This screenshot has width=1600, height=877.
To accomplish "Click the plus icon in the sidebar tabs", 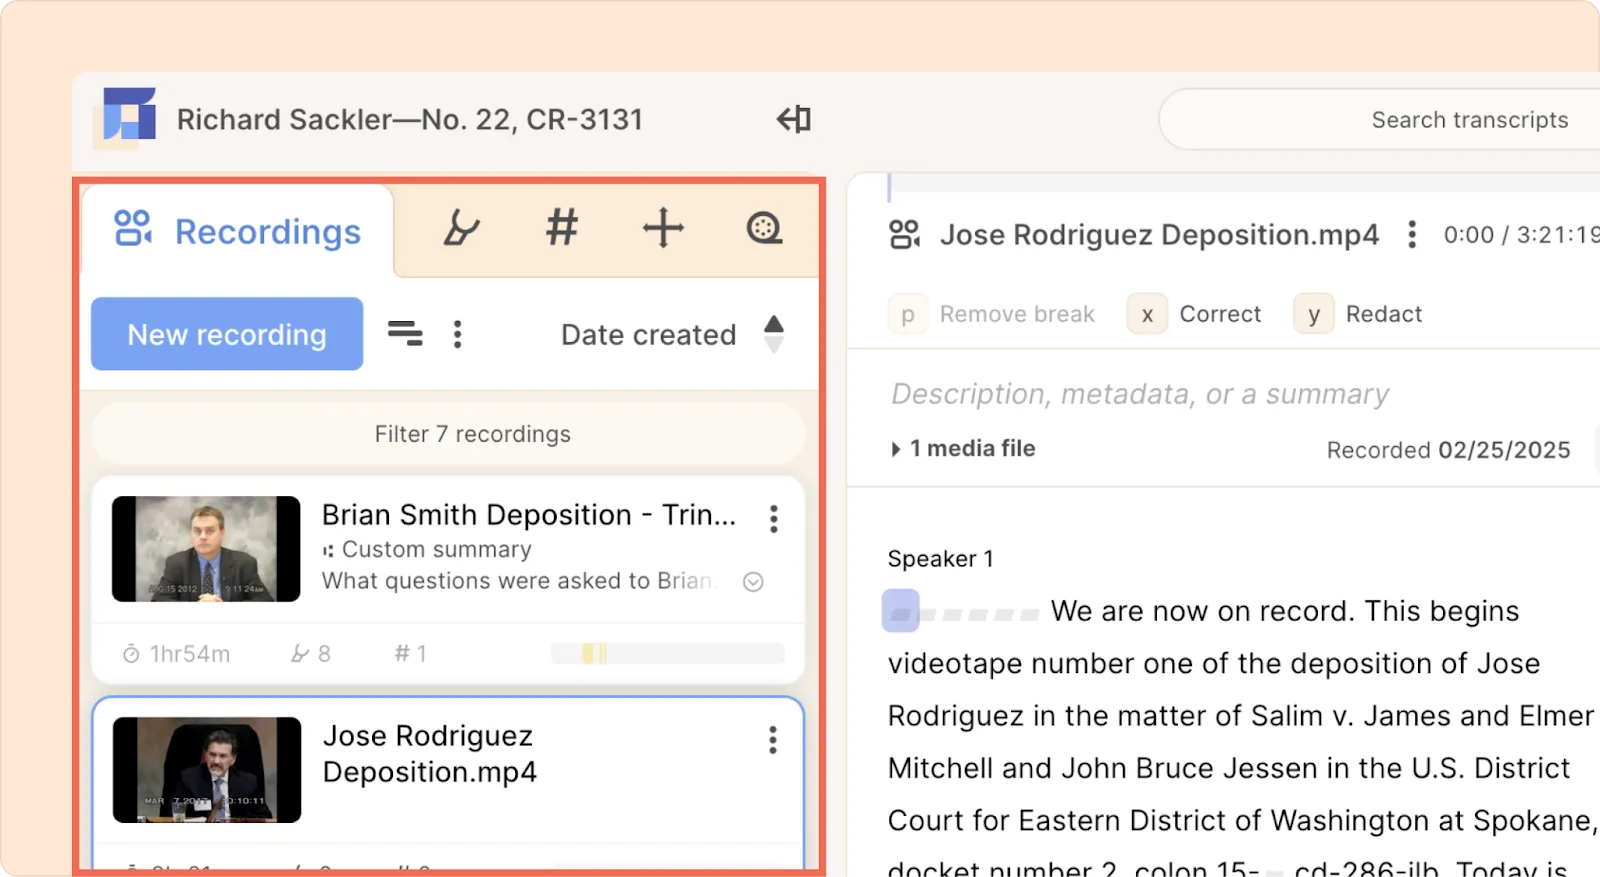I will coord(663,228).
